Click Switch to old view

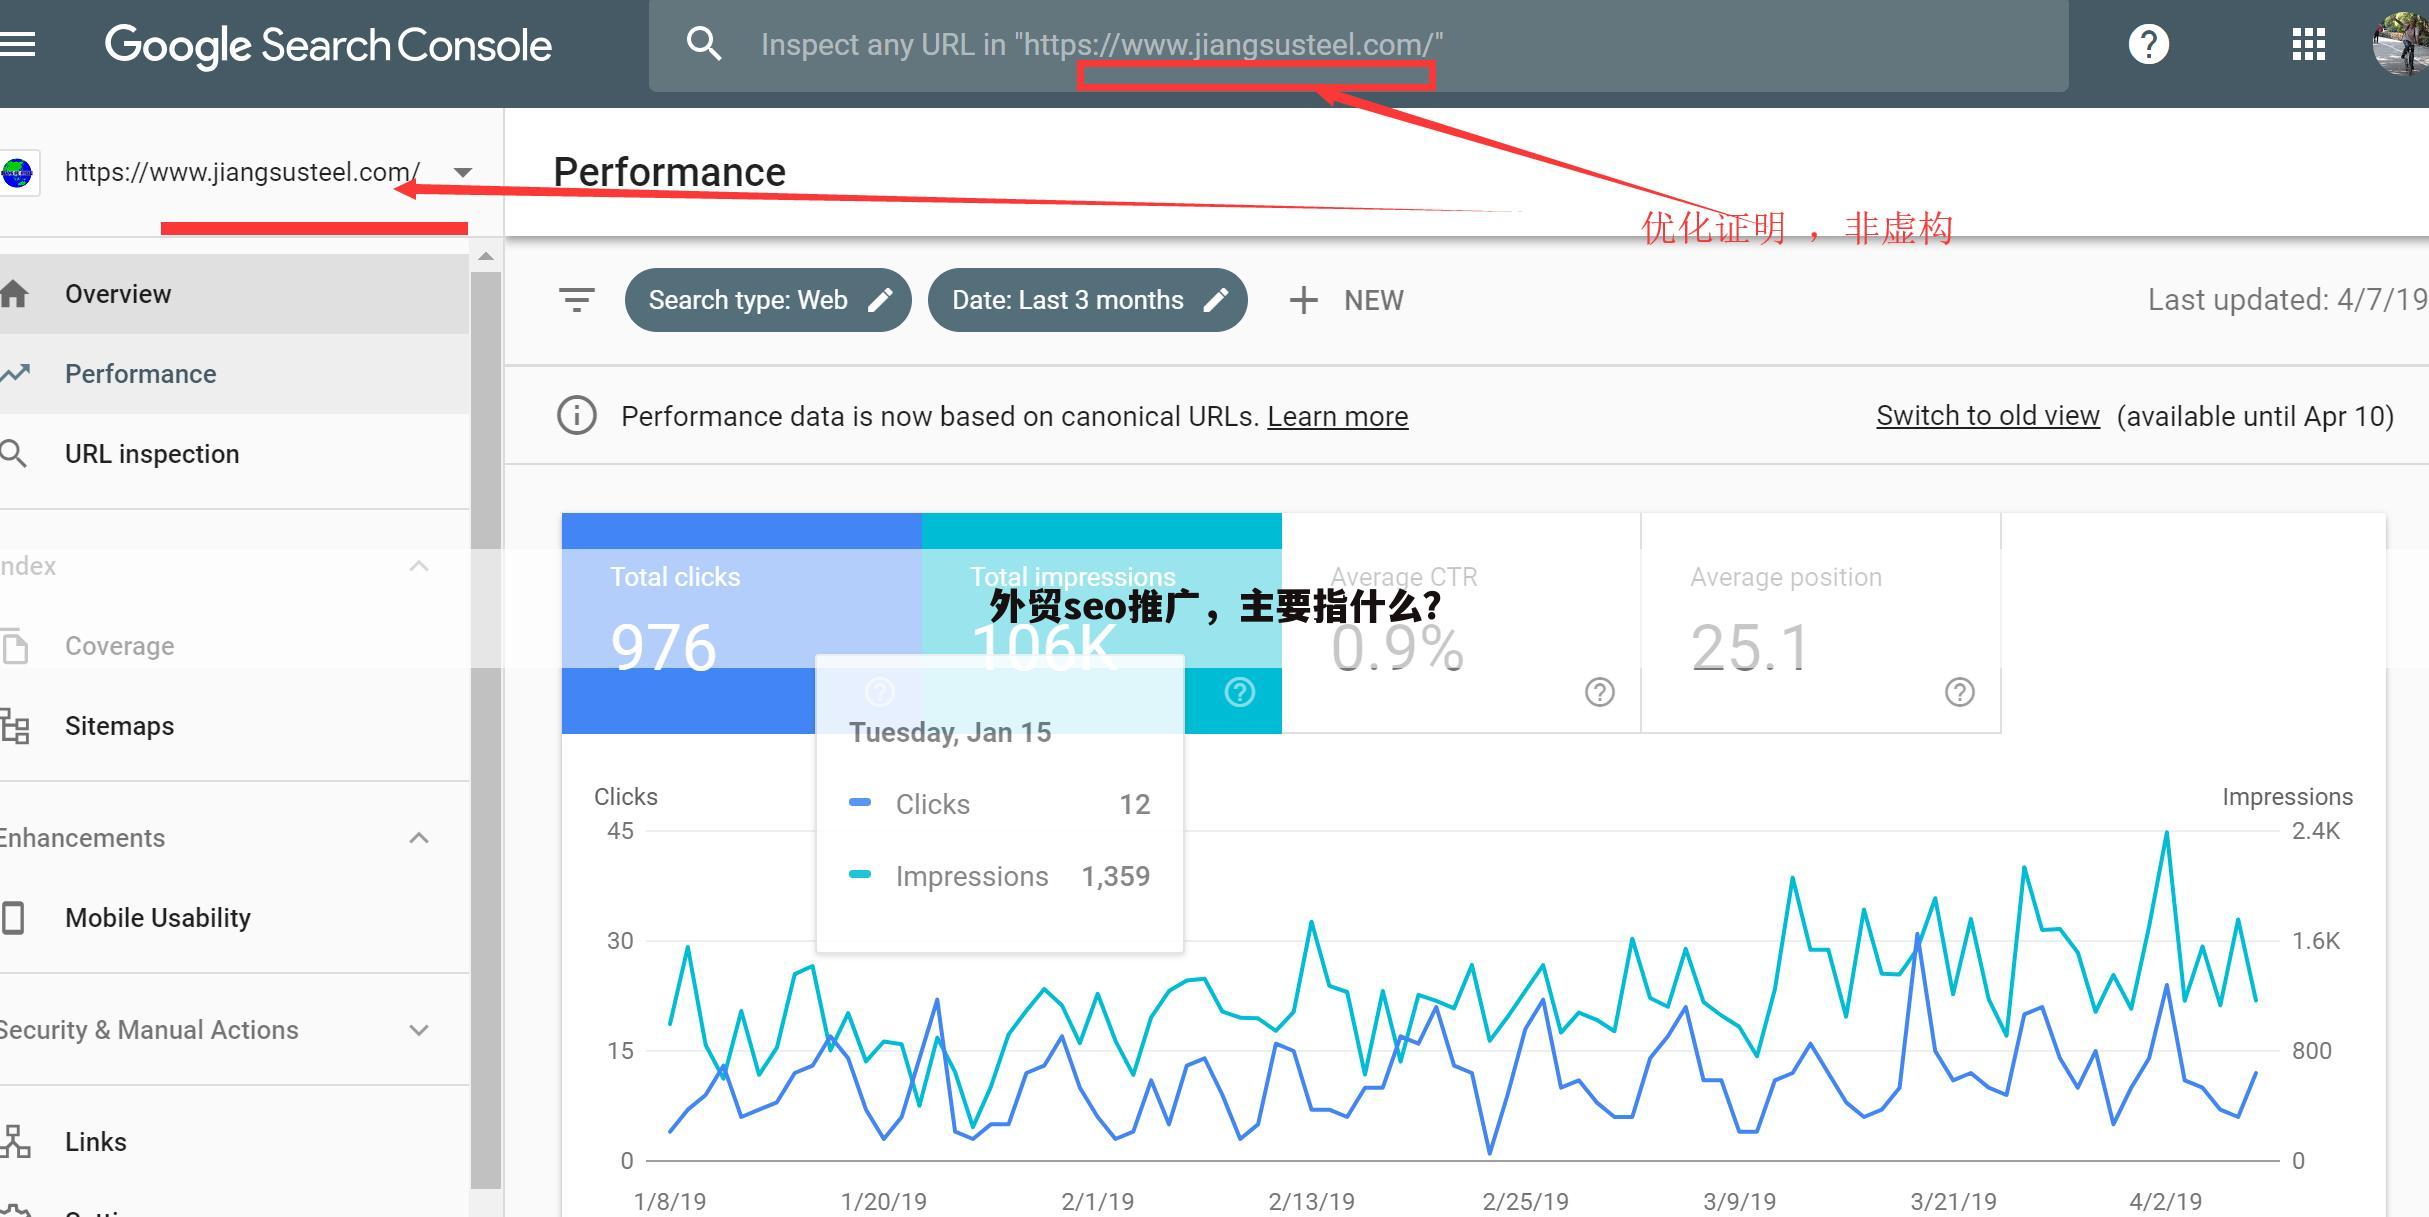(1986, 415)
